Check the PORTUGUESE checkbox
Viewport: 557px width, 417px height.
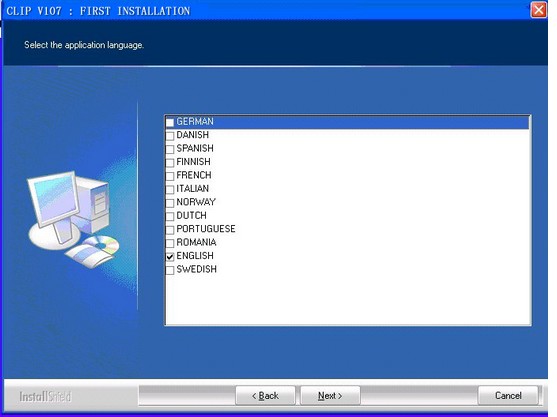(x=170, y=230)
